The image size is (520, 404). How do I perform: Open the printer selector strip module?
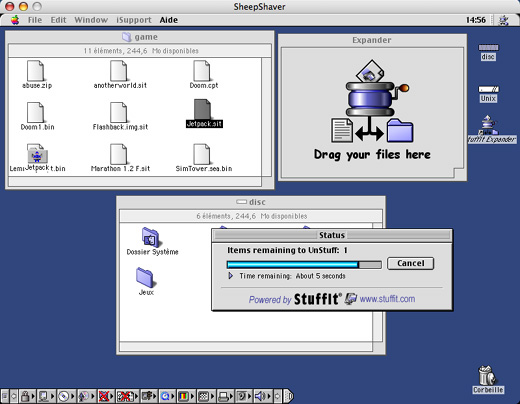click(225, 396)
